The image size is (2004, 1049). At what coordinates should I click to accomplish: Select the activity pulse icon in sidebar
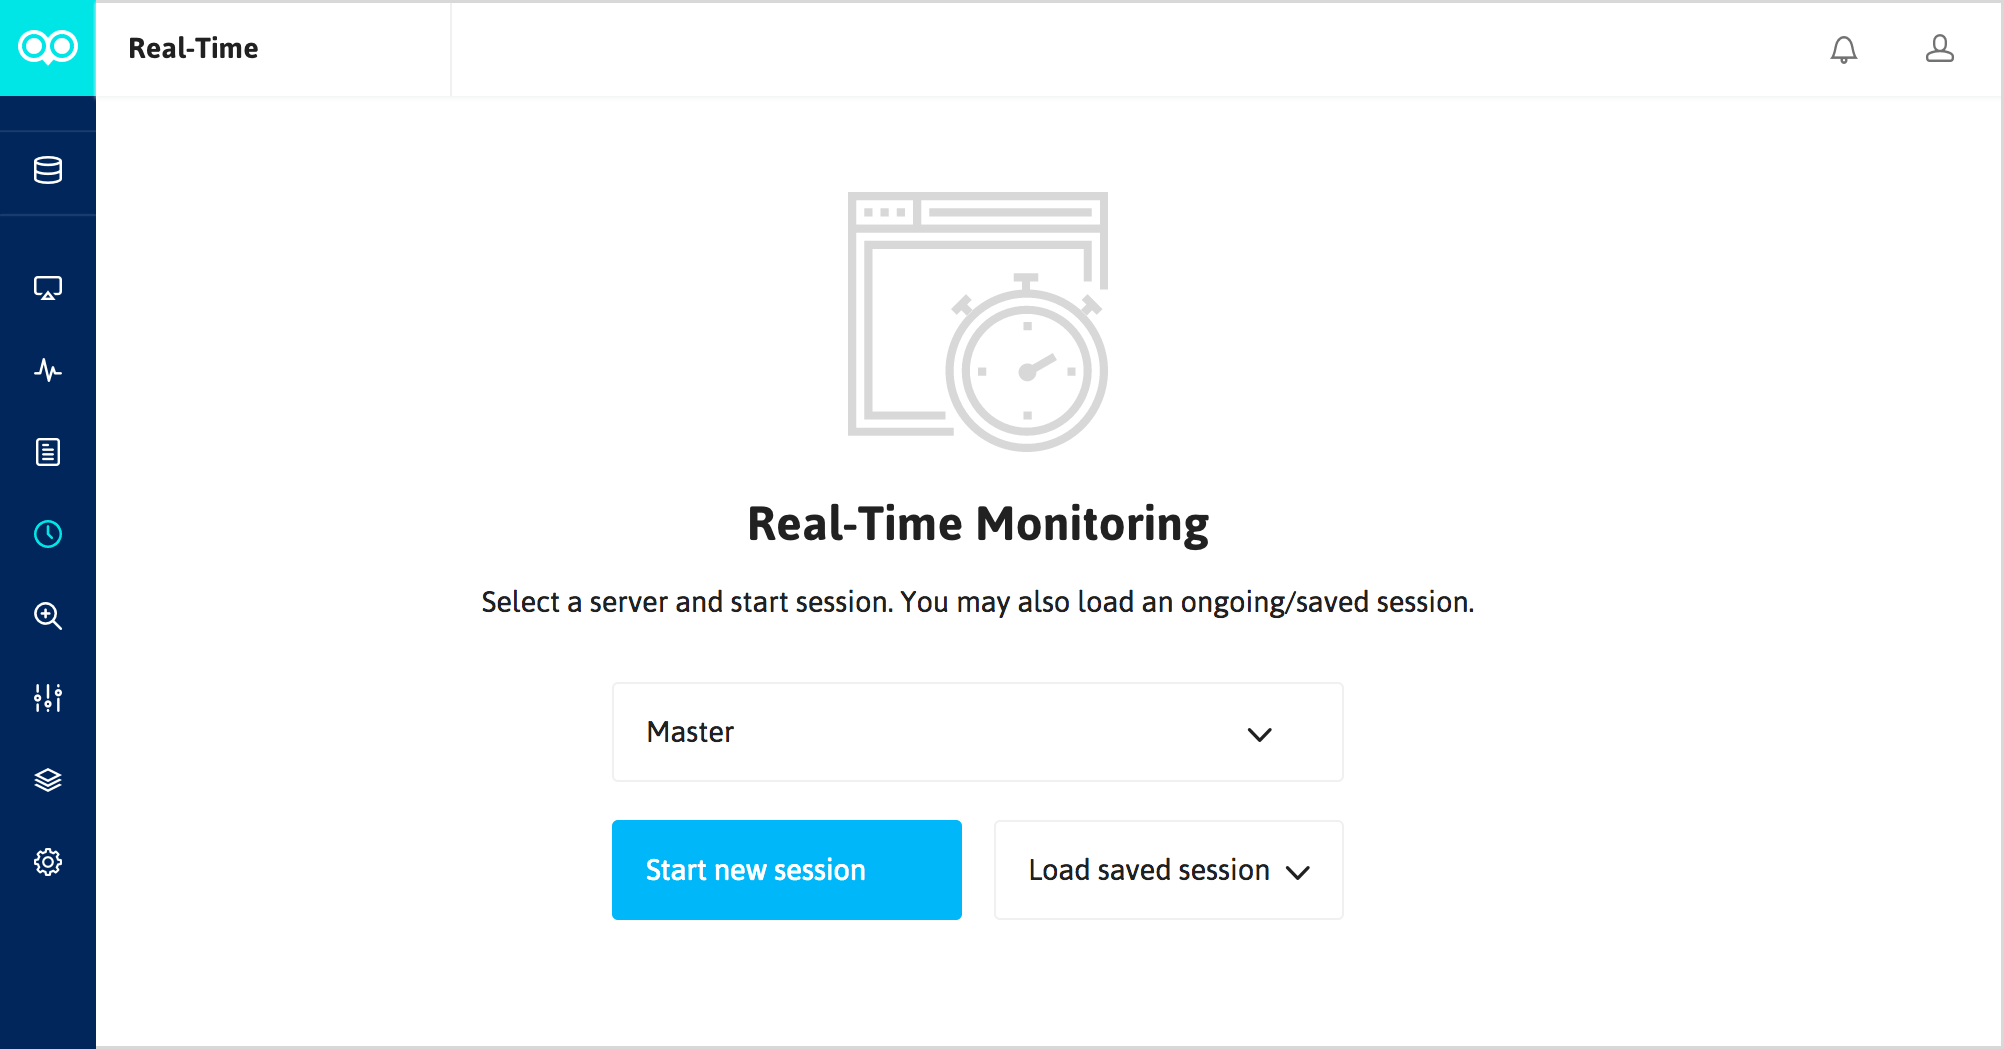(48, 370)
